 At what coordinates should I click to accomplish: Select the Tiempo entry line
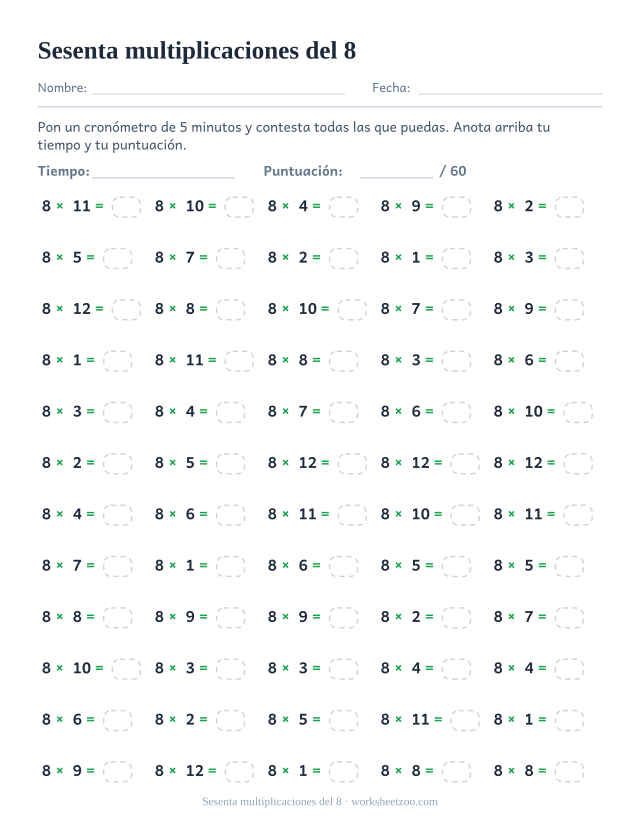pyautogui.click(x=163, y=177)
